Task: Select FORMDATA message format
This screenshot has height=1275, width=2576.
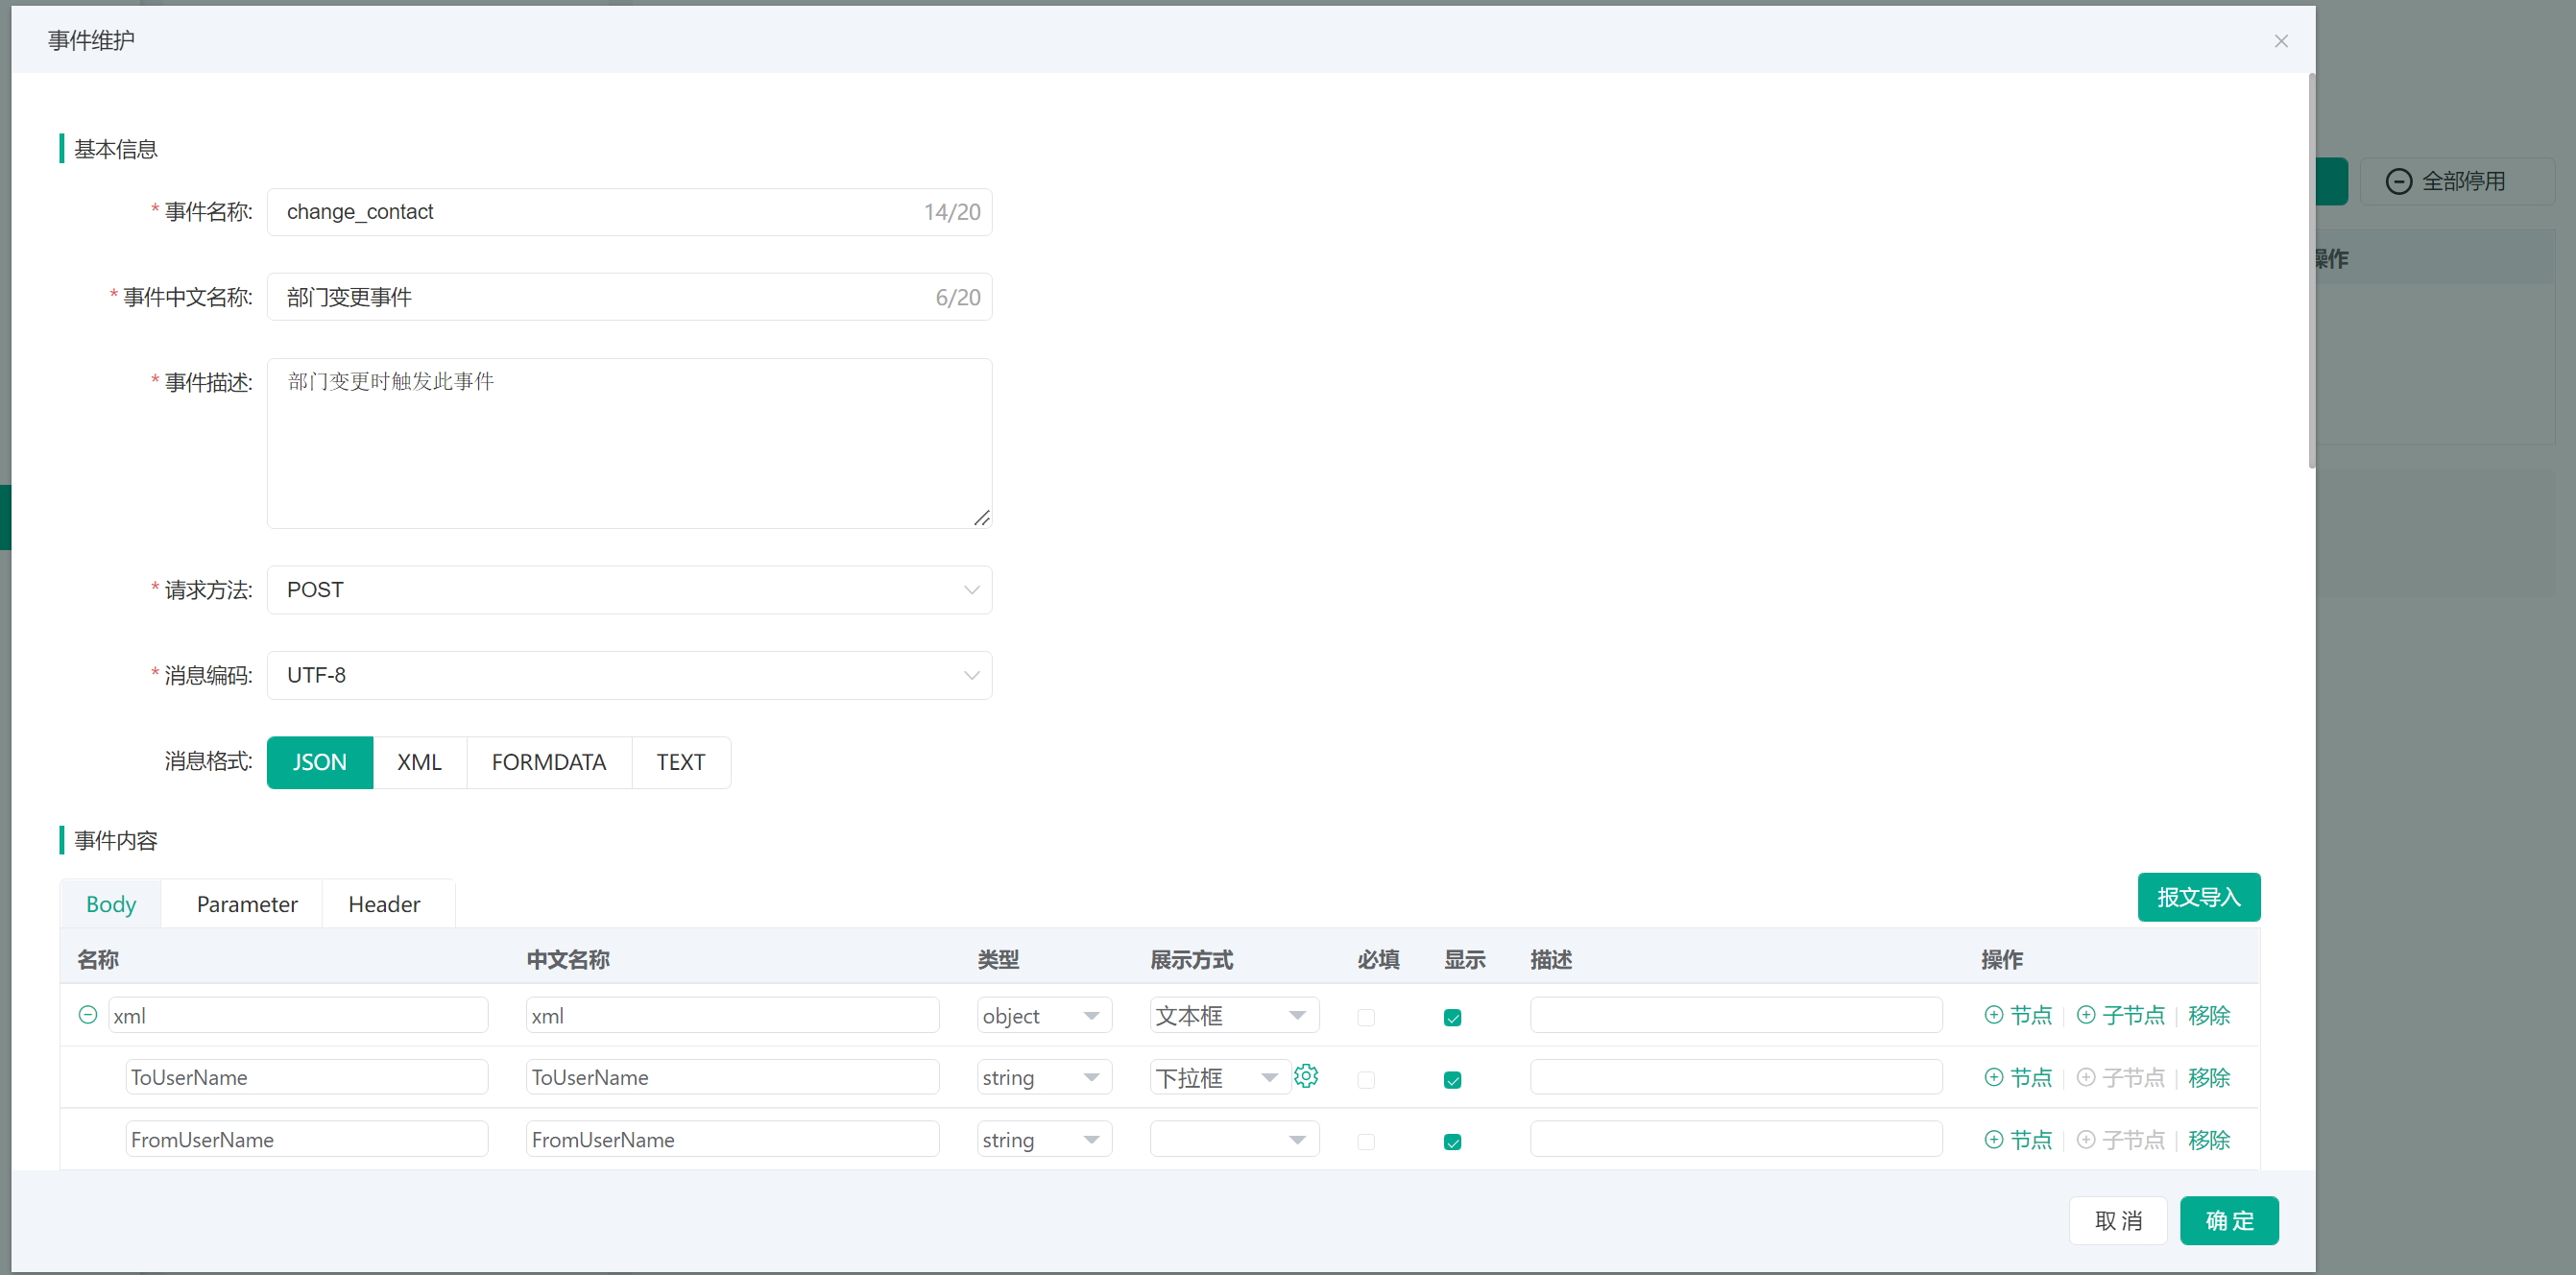Action: tap(549, 762)
